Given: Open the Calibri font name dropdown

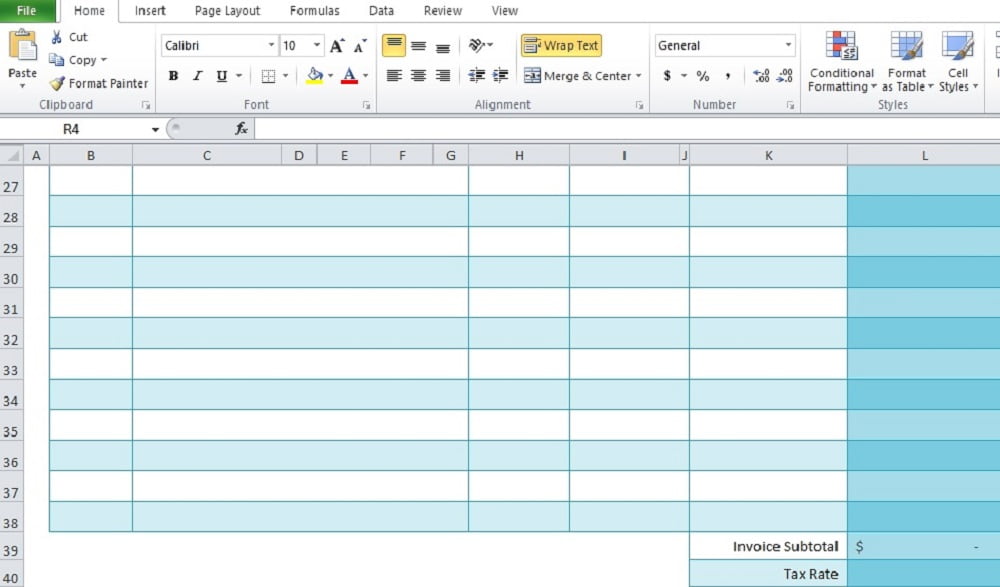Looking at the screenshot, I should 271,46.
